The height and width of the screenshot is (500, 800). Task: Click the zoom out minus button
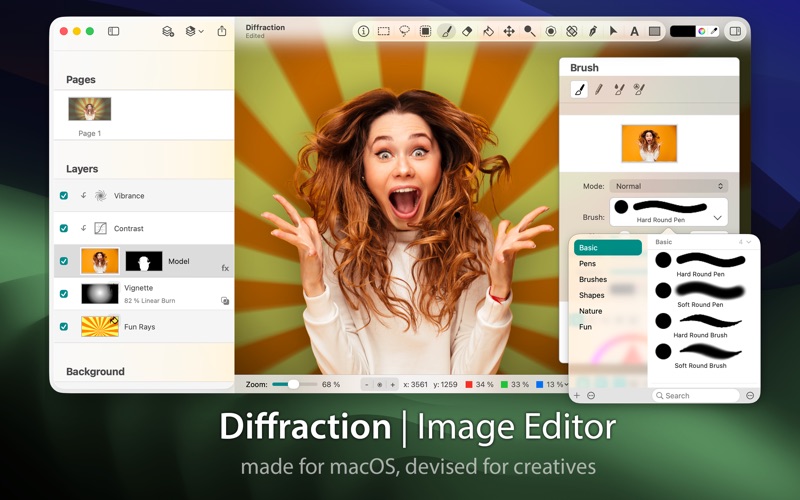[x=366, y=385]
